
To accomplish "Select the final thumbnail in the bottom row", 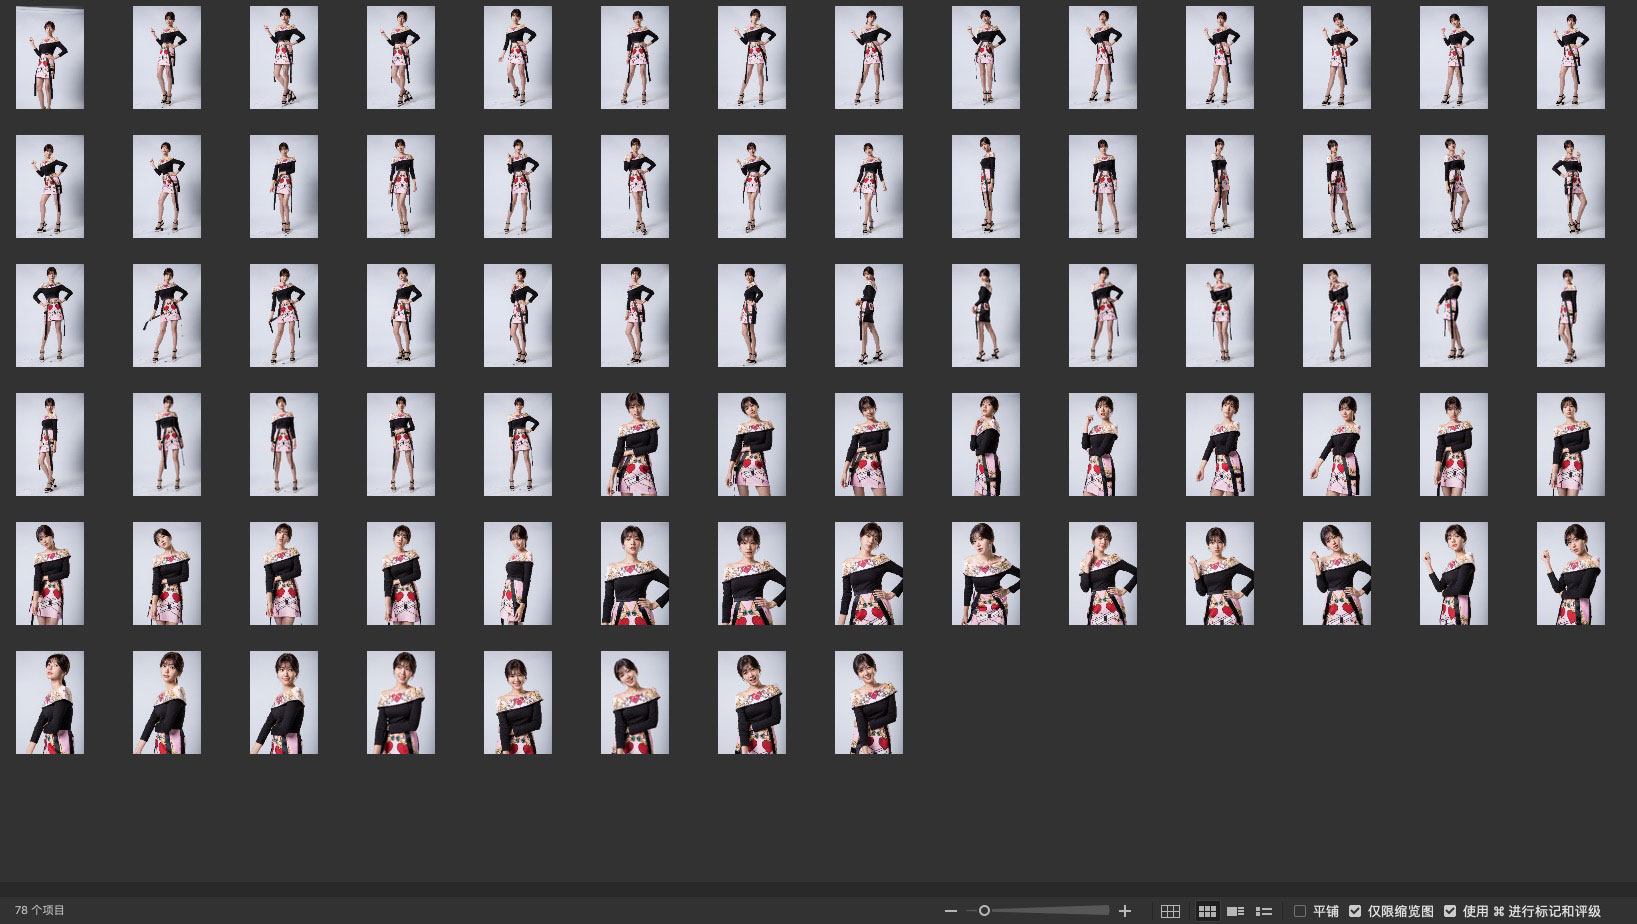I will pyautogui.click(x=869, y=703).
